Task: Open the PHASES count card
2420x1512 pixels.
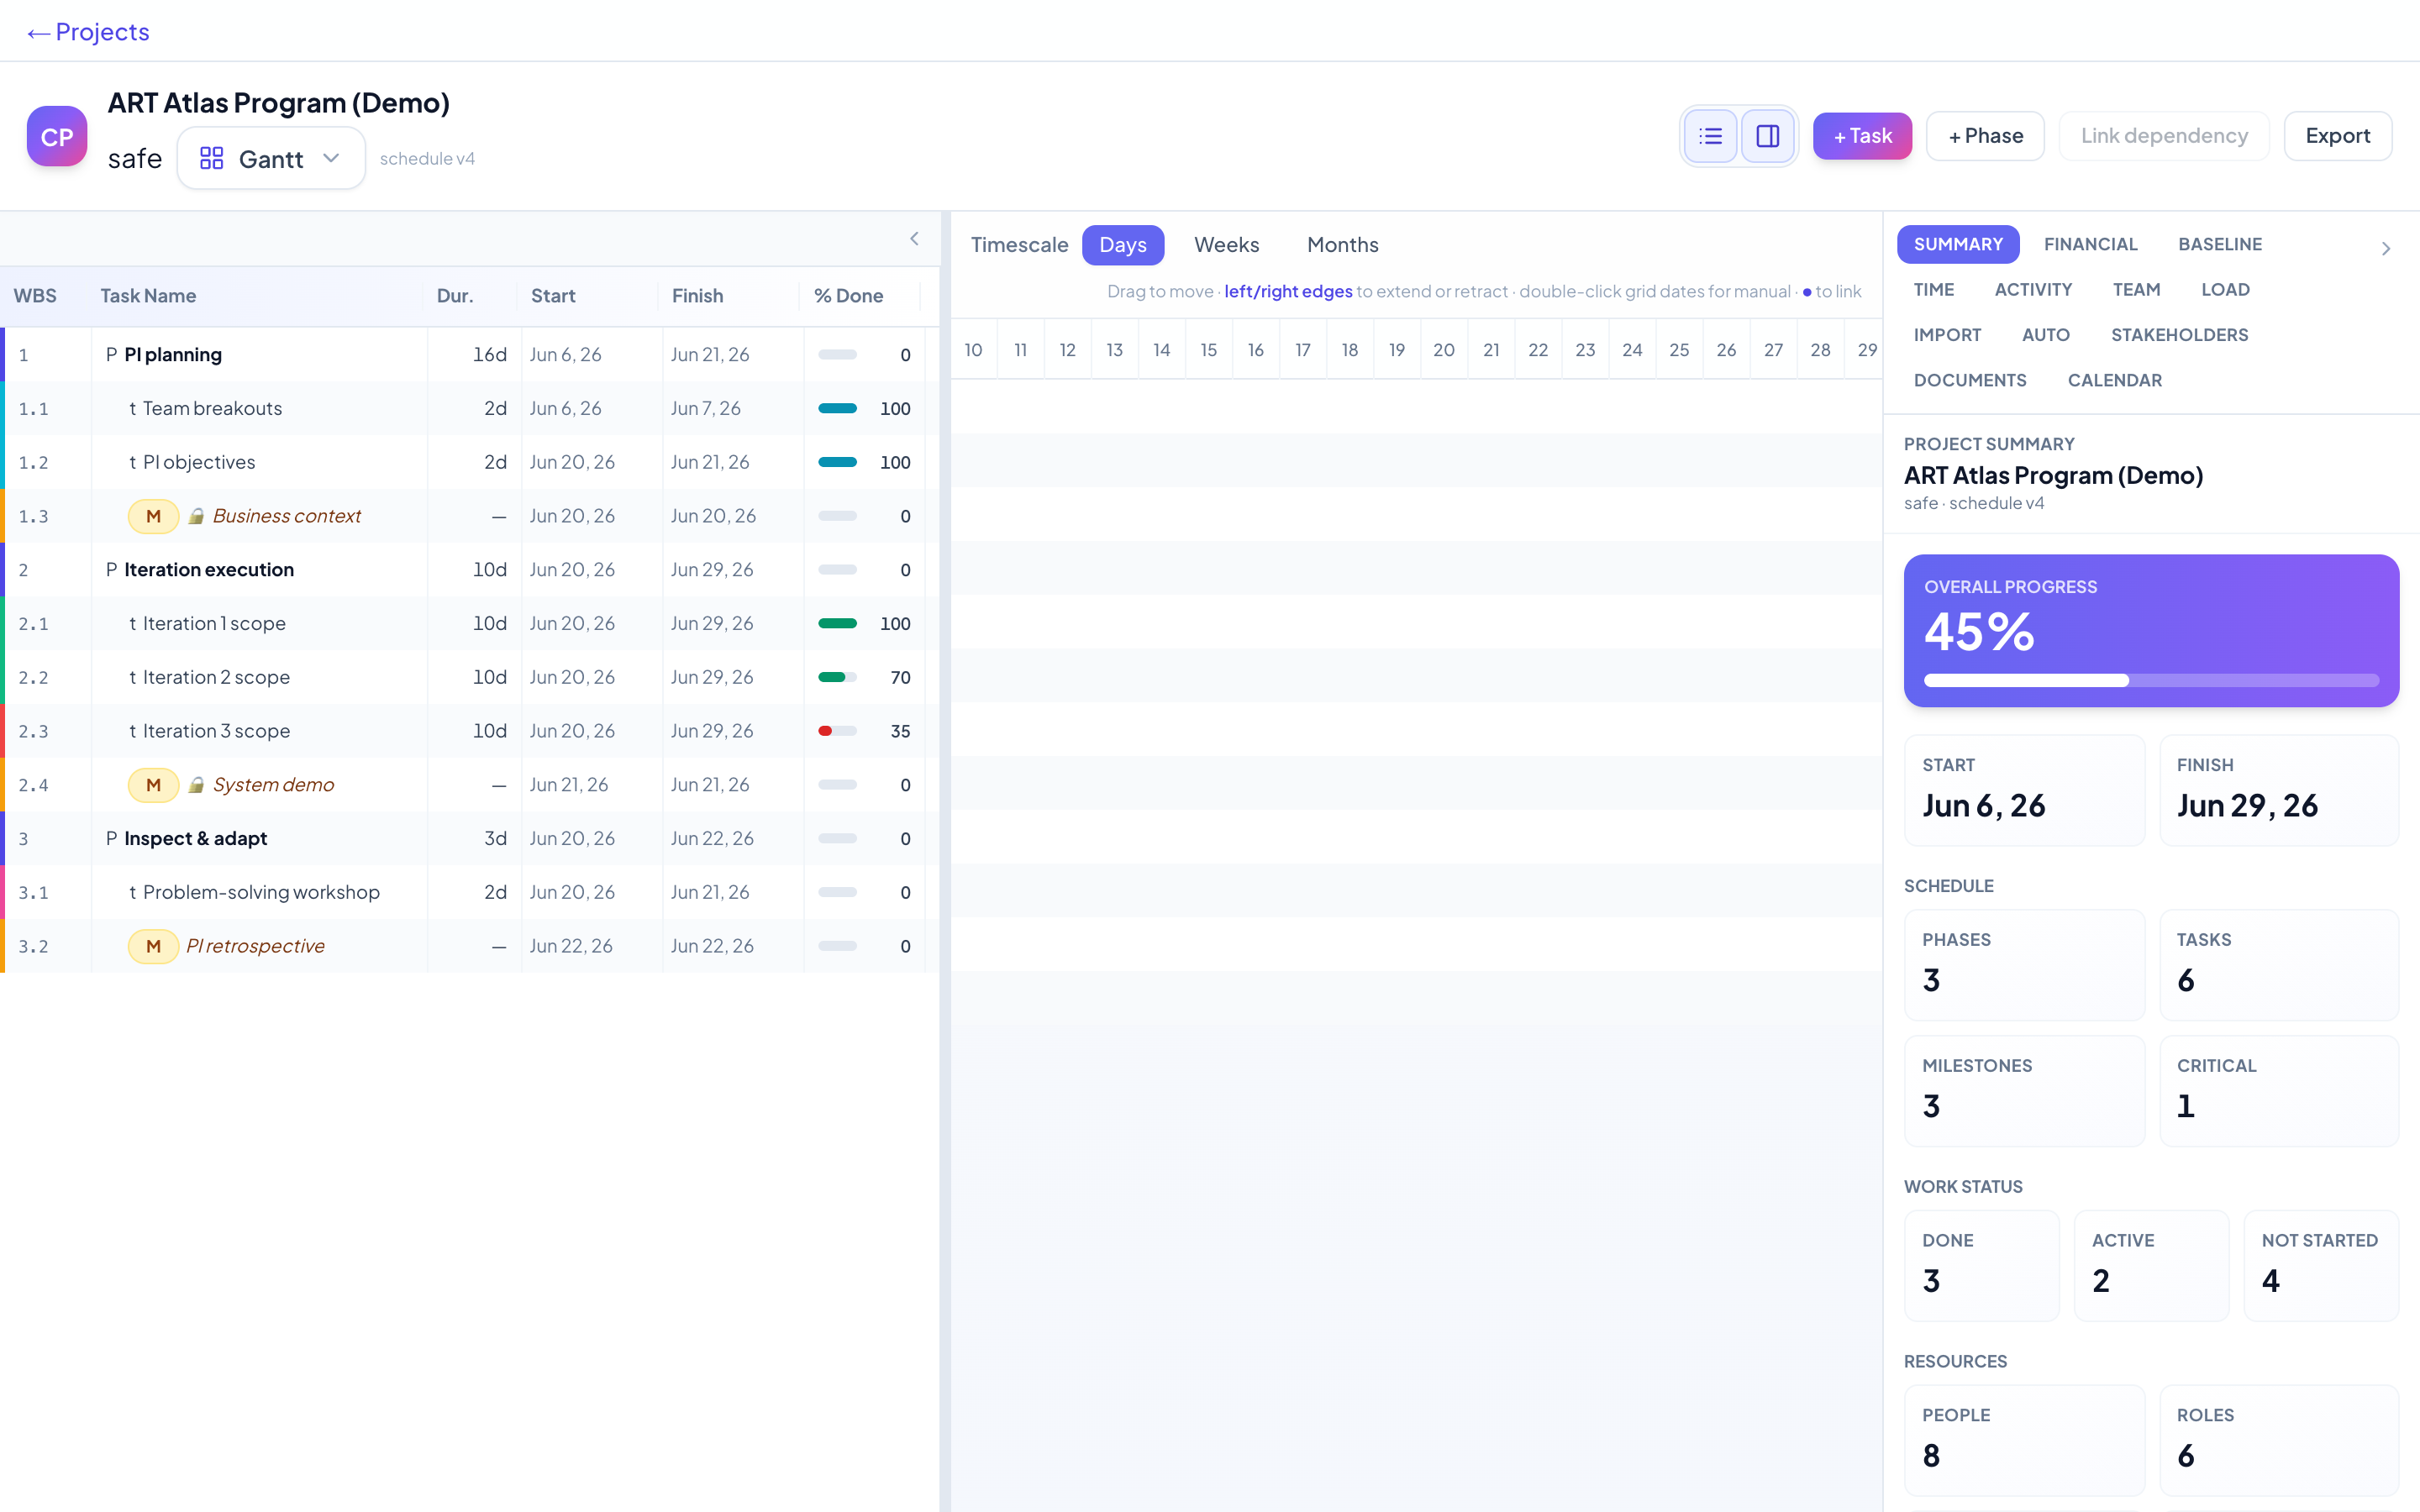Action: [2024, 965]
